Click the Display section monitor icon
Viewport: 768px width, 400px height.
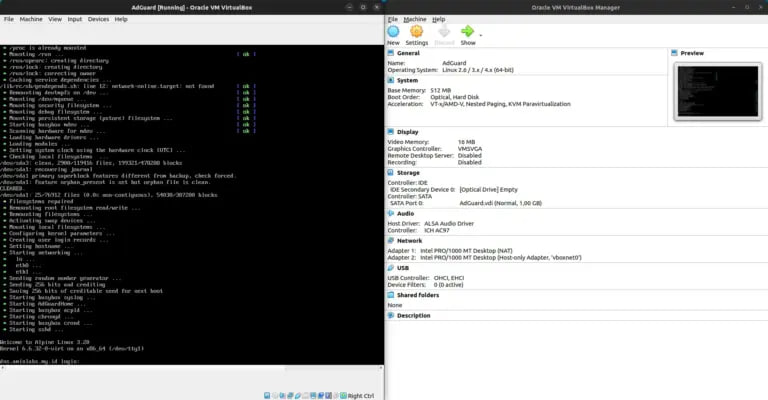(x=391, y=132)
